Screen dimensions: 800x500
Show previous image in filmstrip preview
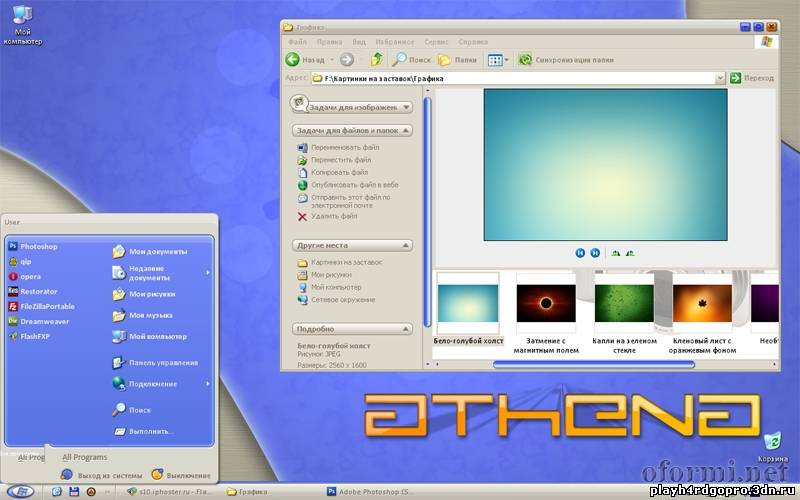click(580, 253)
